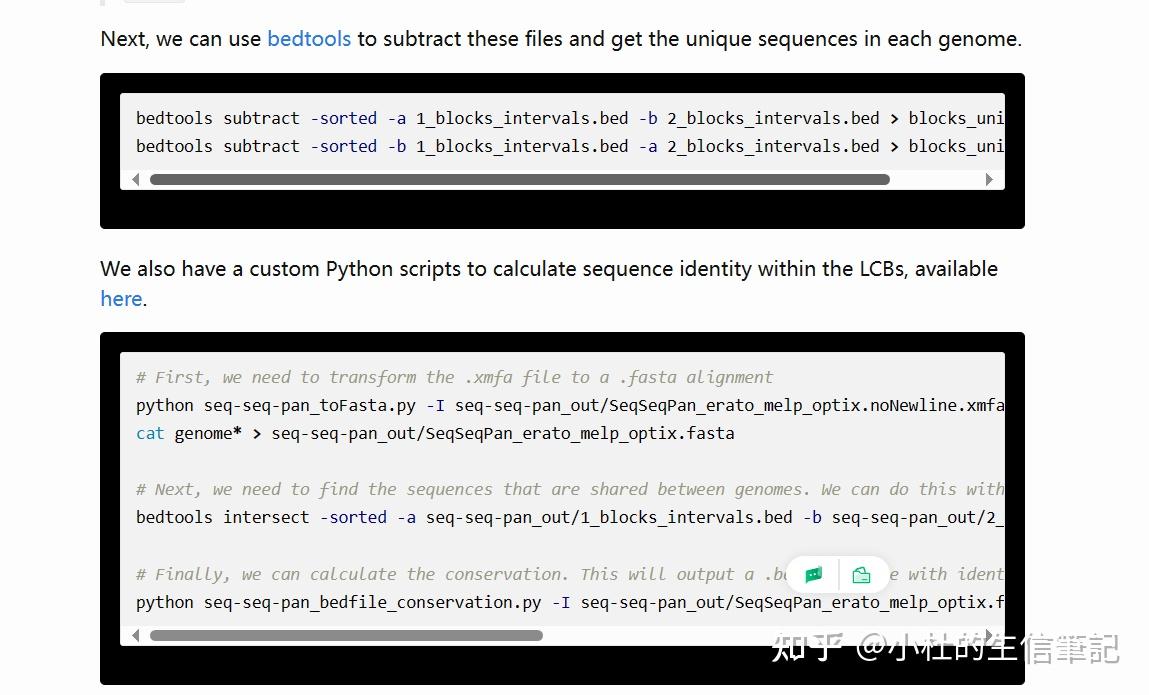This screenshot has width=1149, height=695.
Task: Click empty scrollbar track in Python code block
Action: click(760, 636)
